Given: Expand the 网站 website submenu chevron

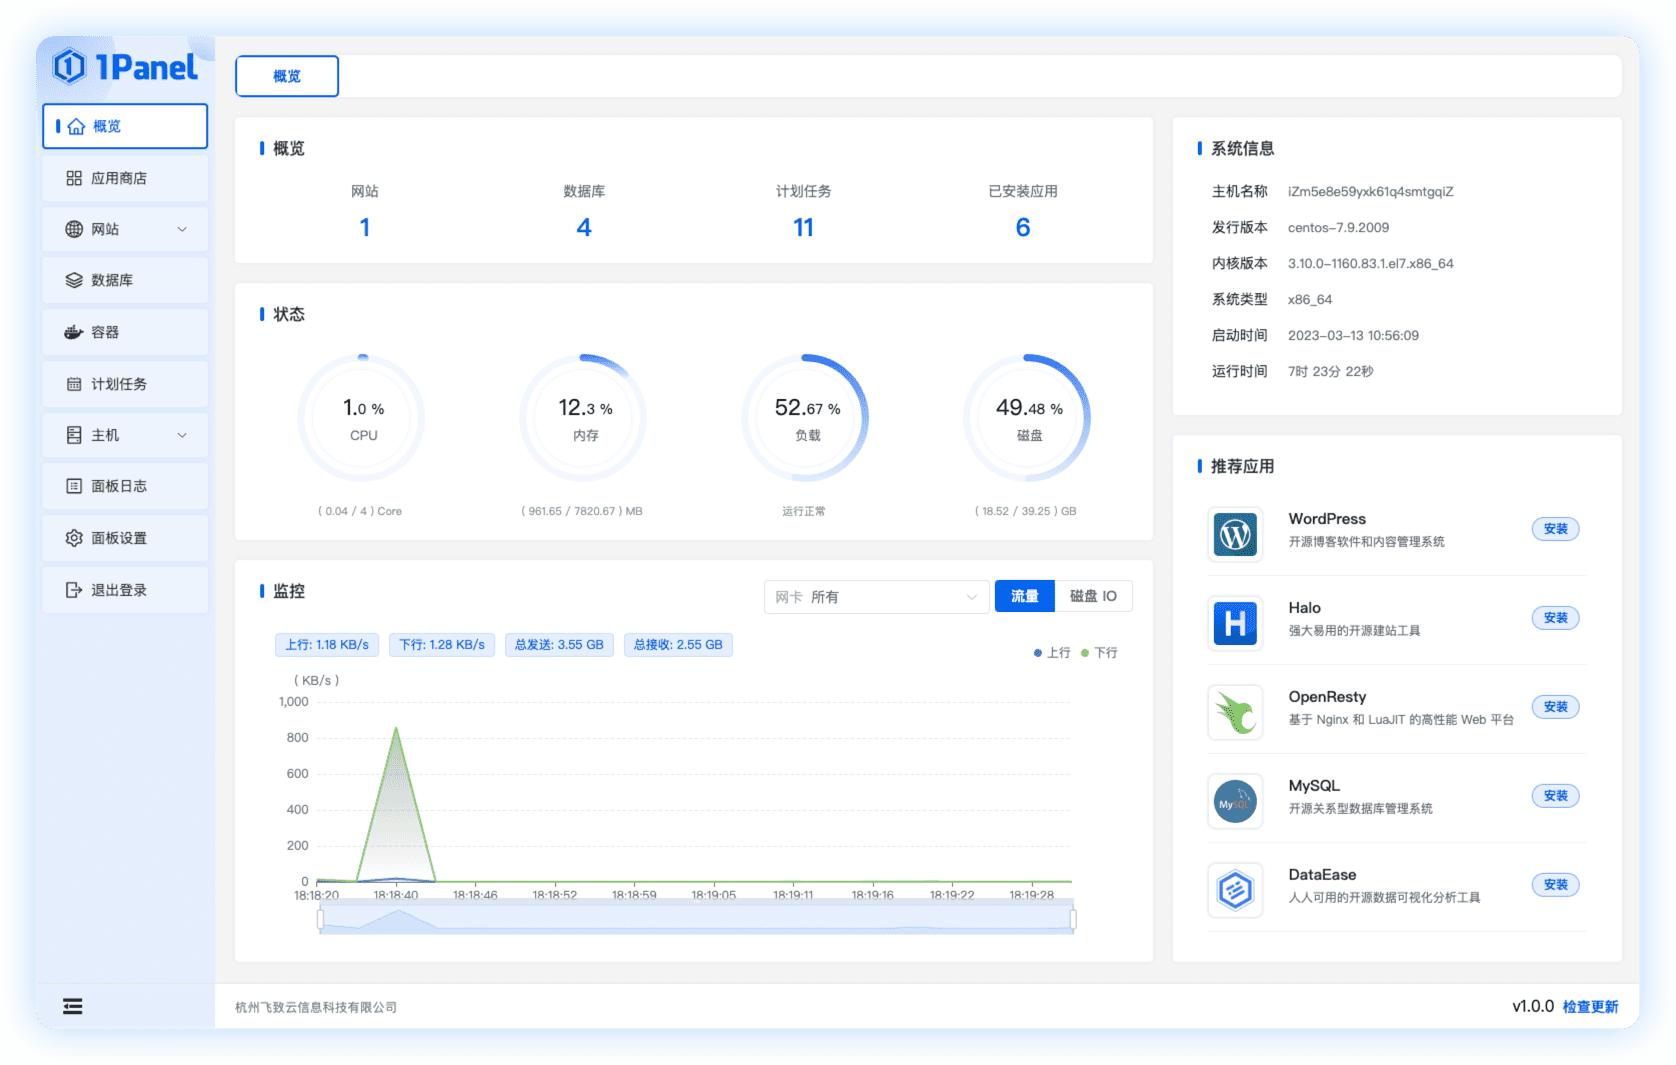Looking at the screenshot, I should (x=182, y=229).
